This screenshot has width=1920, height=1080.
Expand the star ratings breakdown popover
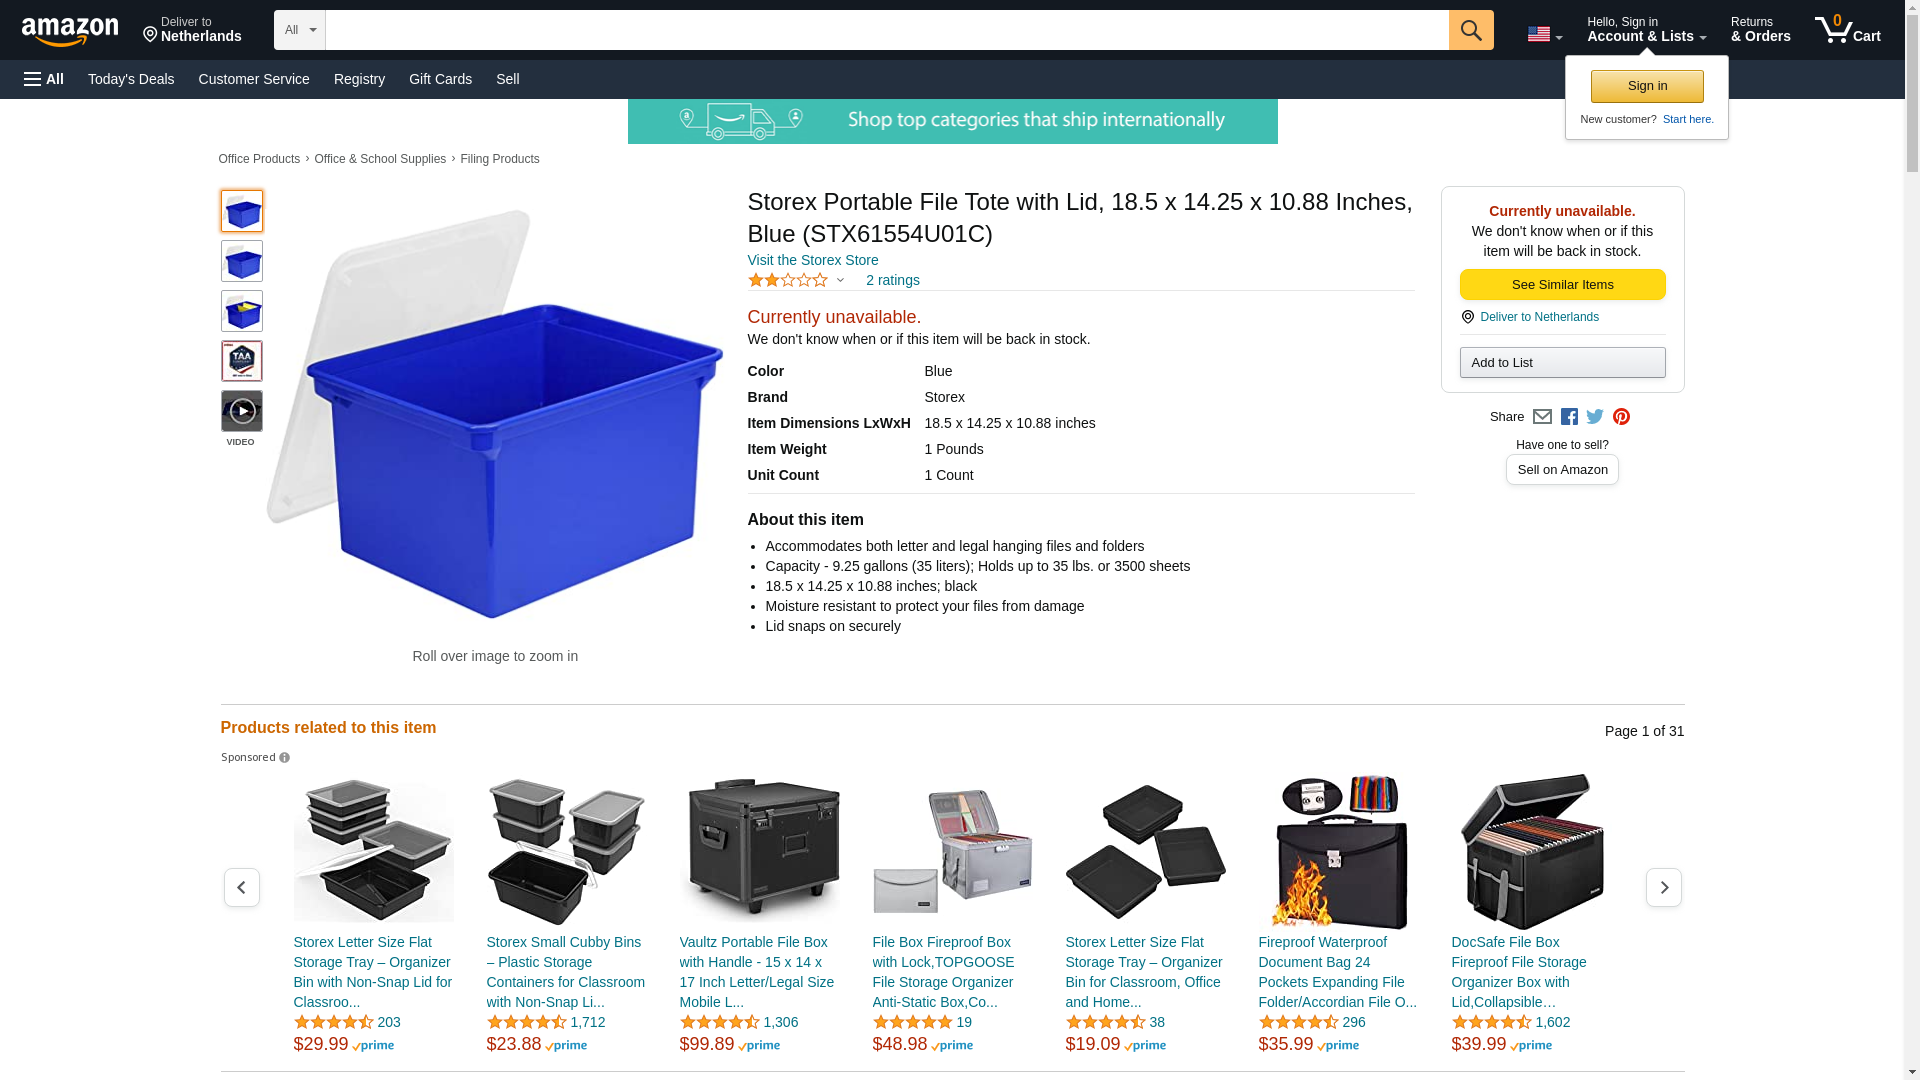[x=796, y=281]
